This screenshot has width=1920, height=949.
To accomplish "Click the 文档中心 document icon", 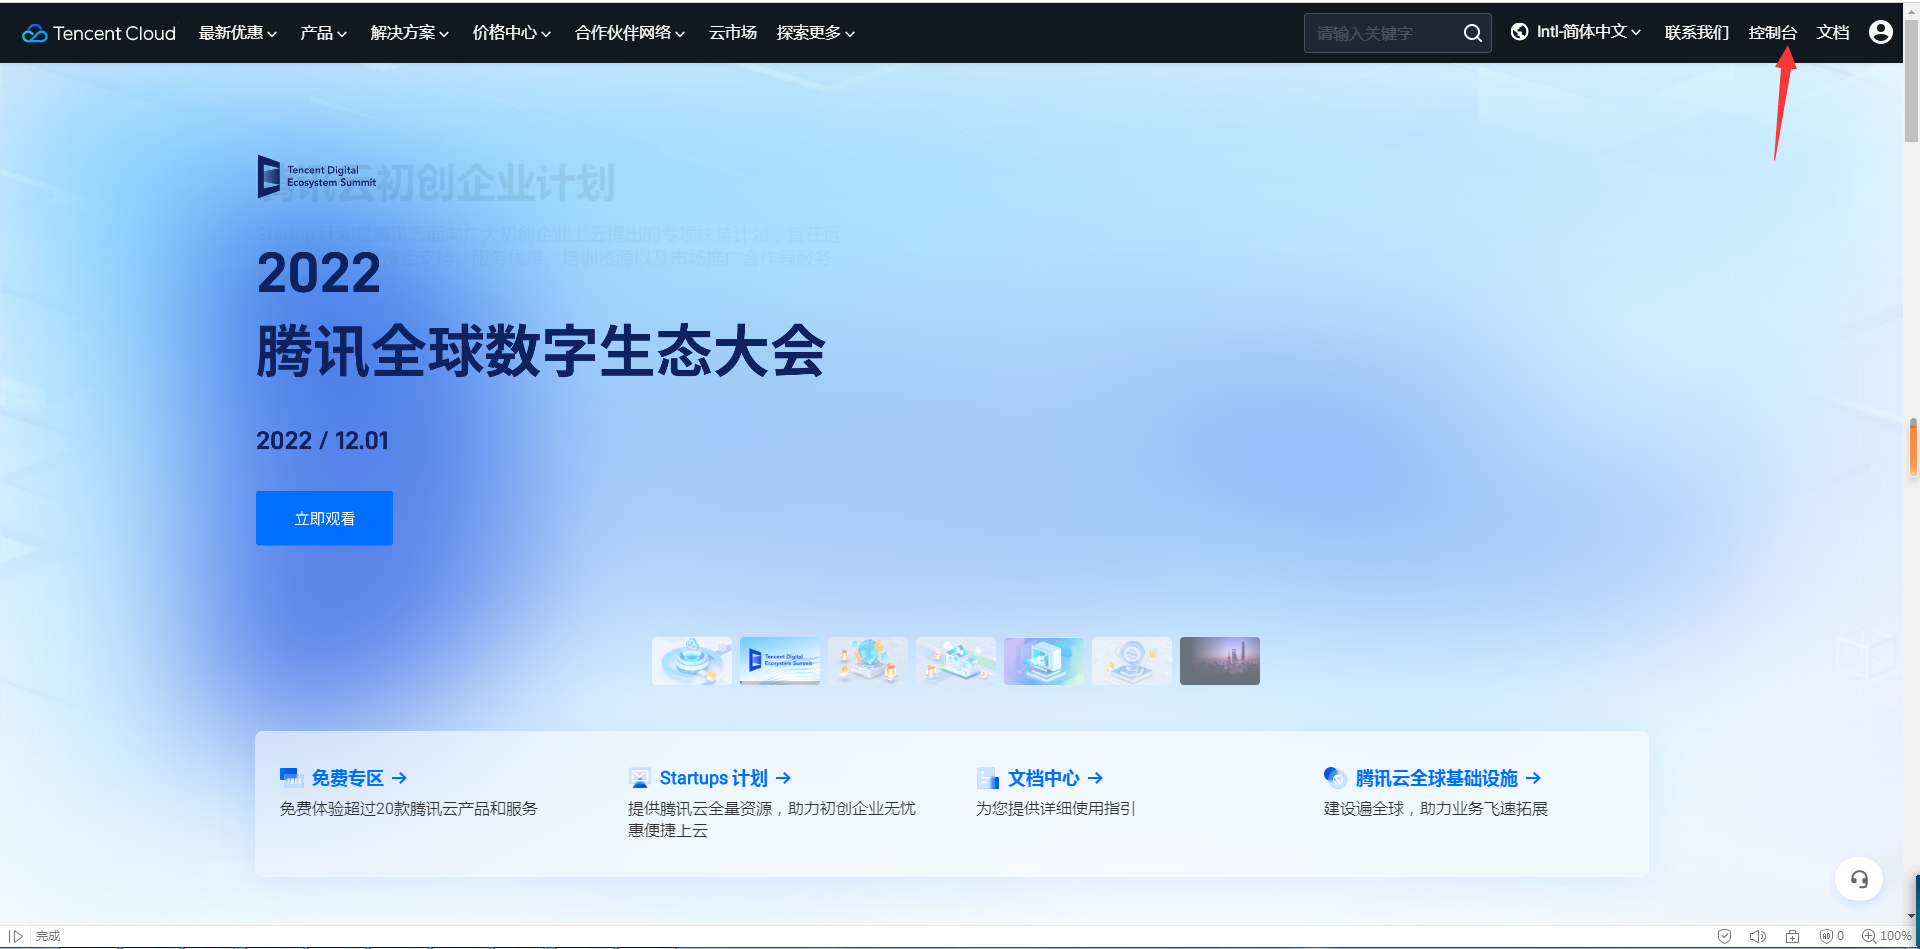I will click(x=988, y=777).
